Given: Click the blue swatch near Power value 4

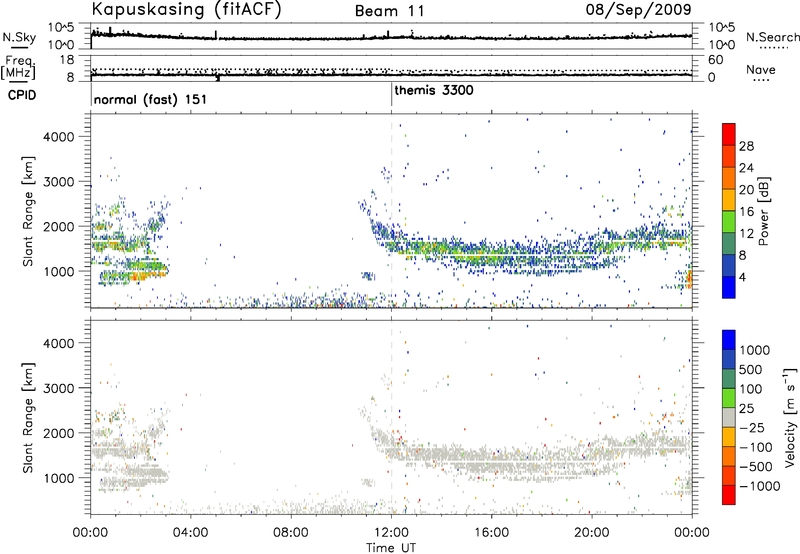Looking at the screenshot, I should pos(729,287).
